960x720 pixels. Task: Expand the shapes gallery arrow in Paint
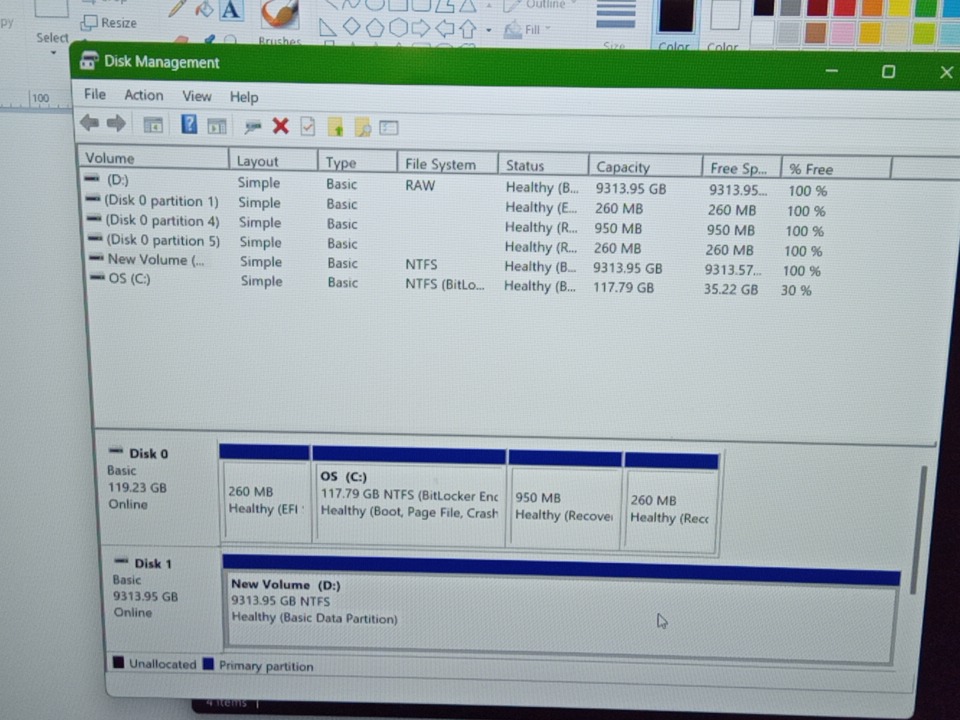pyautogui.click(x=489, y=29)
